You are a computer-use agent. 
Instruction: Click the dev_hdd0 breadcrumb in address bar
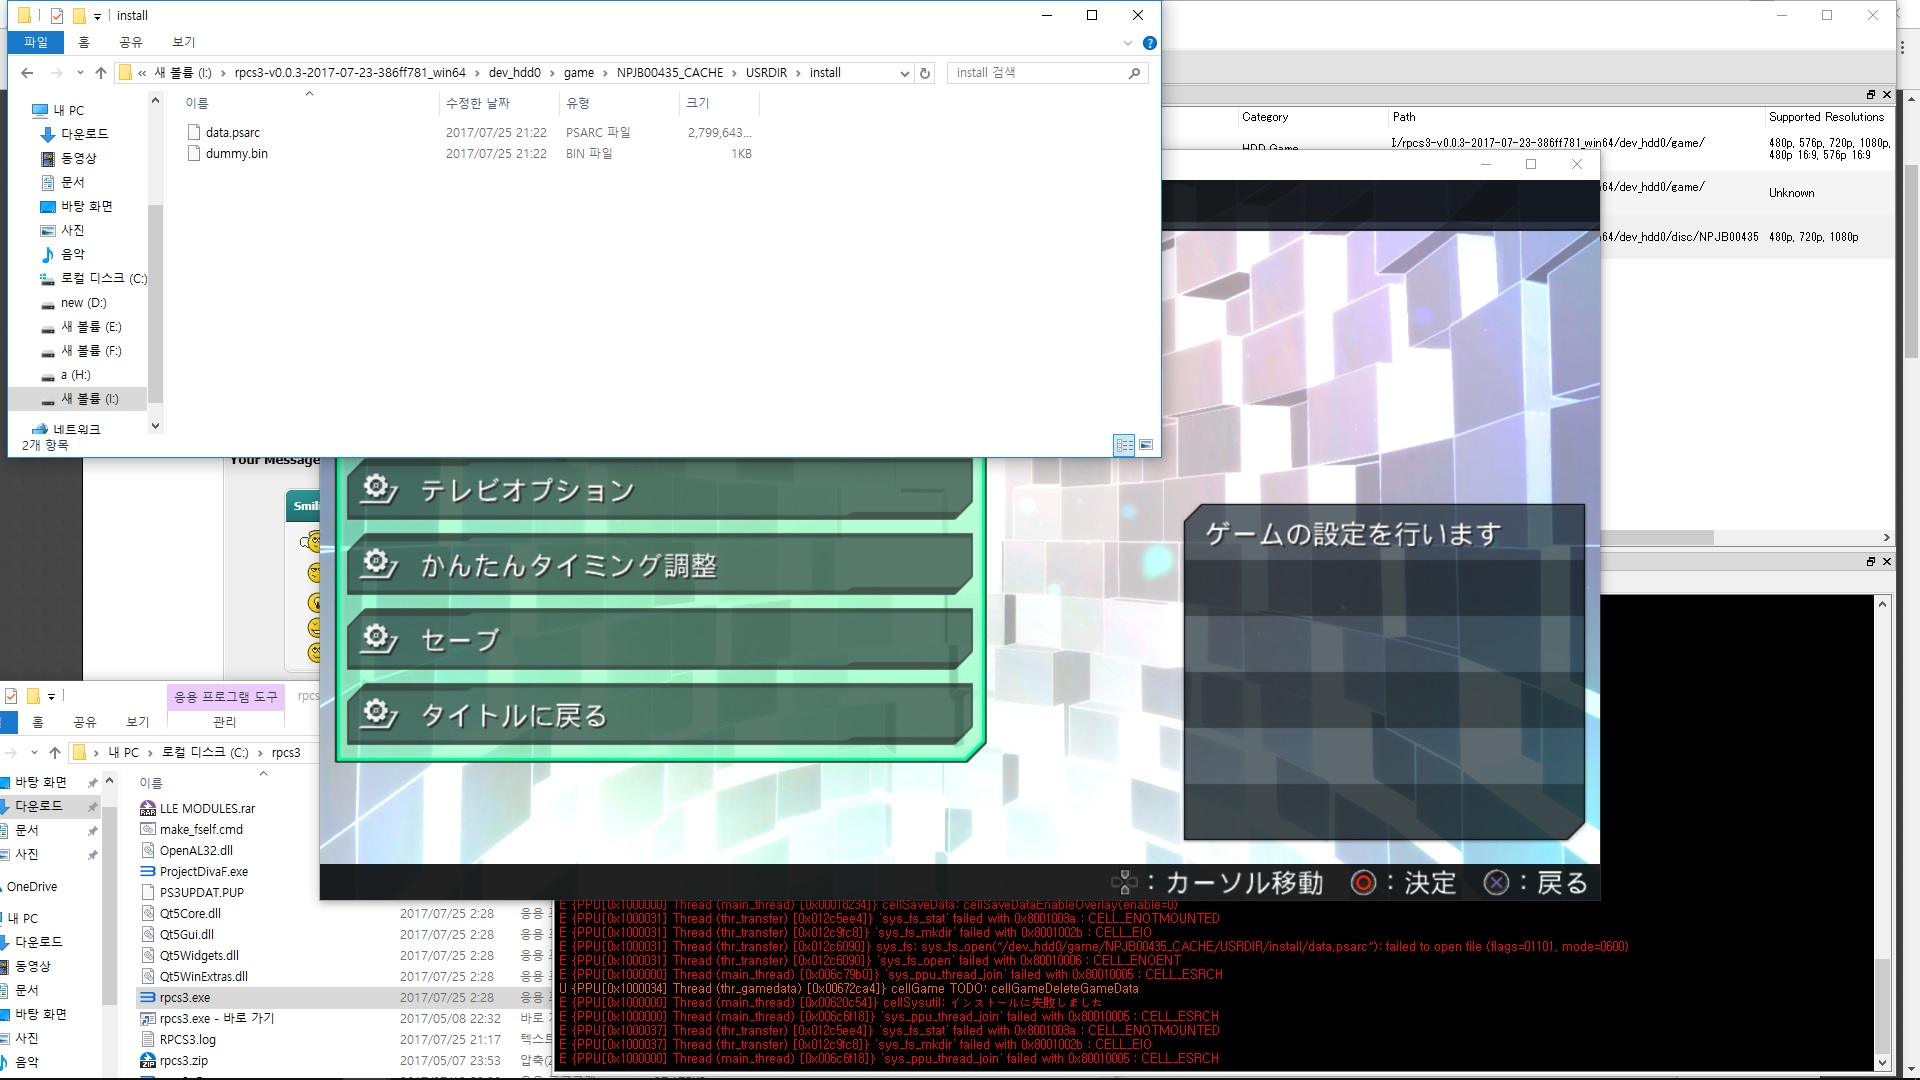coord(514,73)
